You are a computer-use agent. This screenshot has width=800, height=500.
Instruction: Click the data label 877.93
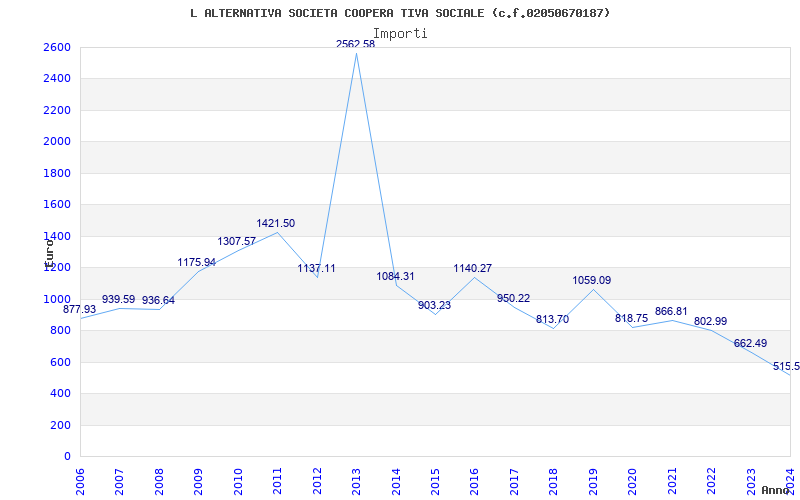(80, 310)
